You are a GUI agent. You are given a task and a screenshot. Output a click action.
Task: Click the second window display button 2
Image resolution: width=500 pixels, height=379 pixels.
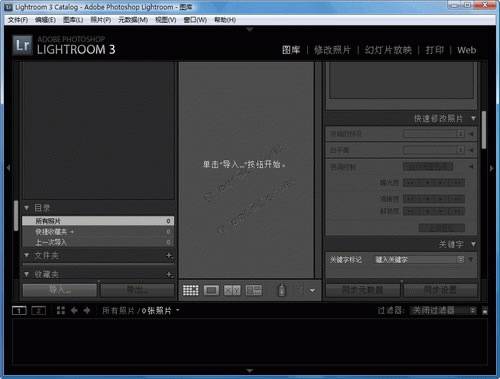(38, 311)
